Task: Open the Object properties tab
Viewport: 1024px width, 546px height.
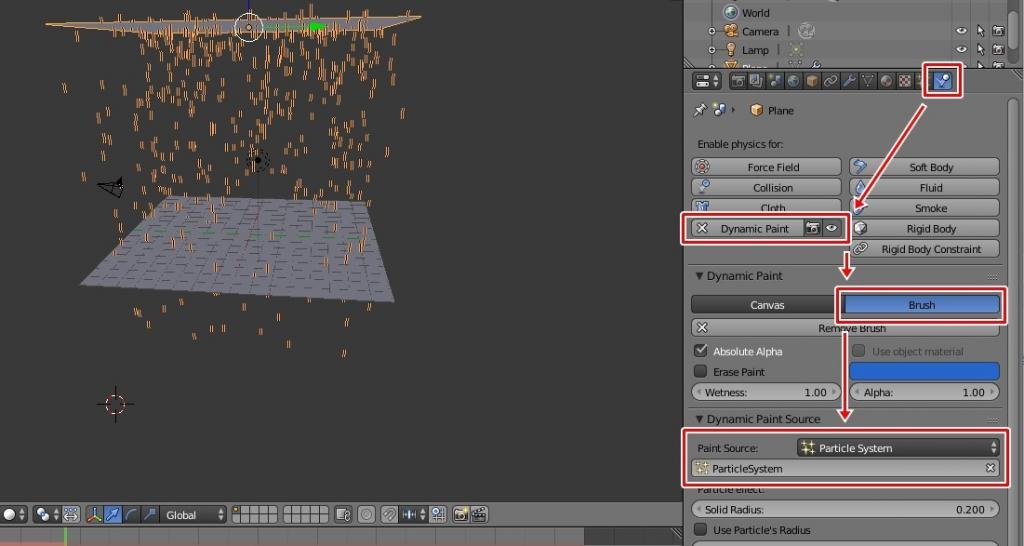Action: click(812, 81)
